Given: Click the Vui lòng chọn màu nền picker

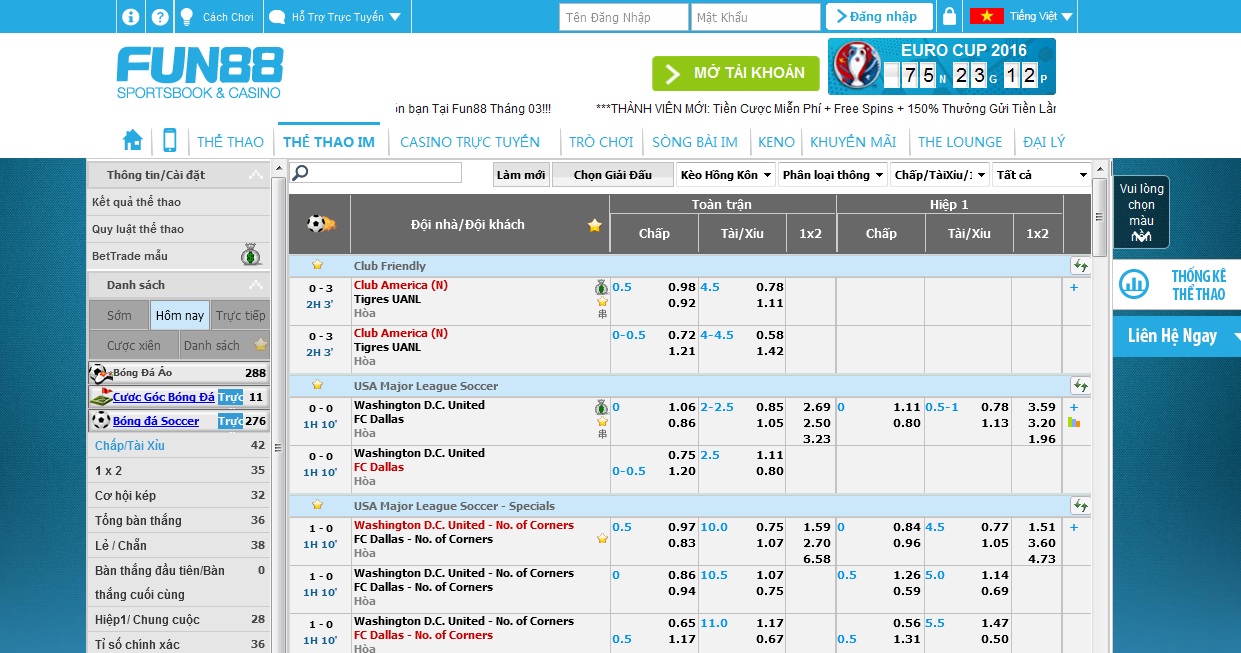Looking at the screenshot, I should 1141,212.
